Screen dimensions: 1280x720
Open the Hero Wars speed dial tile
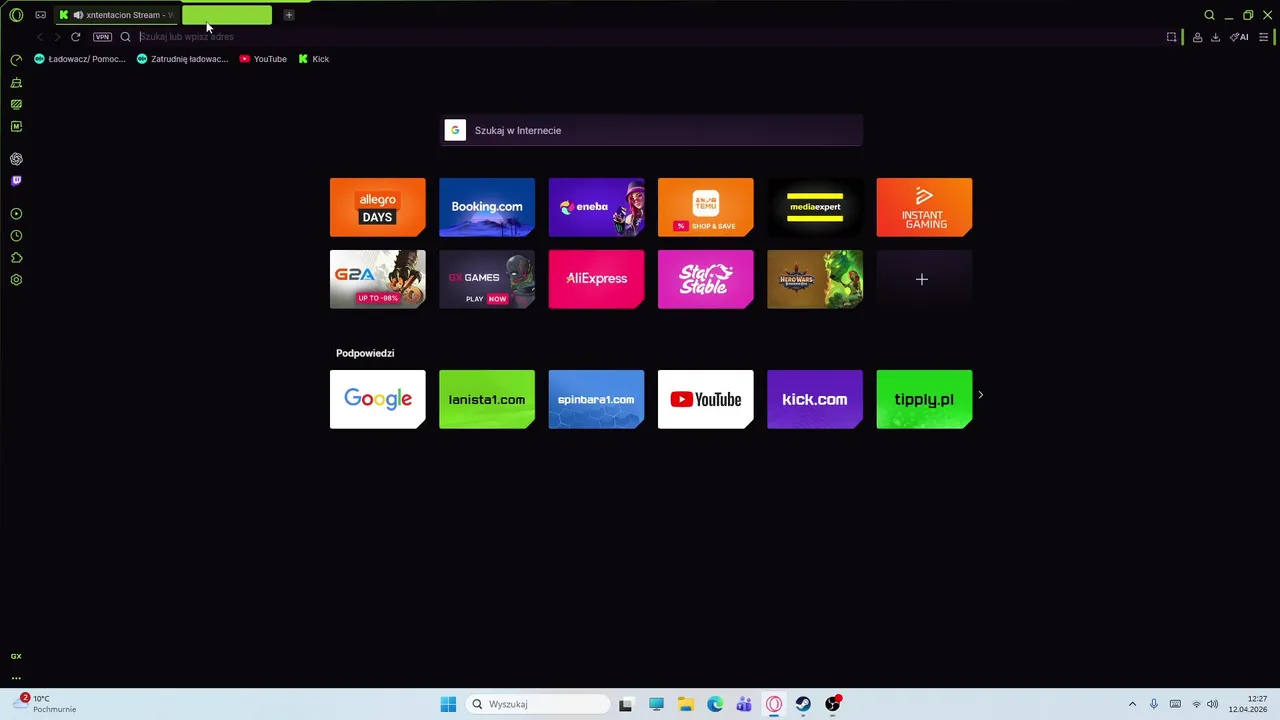pyautogui.click(x=815, y=279)
